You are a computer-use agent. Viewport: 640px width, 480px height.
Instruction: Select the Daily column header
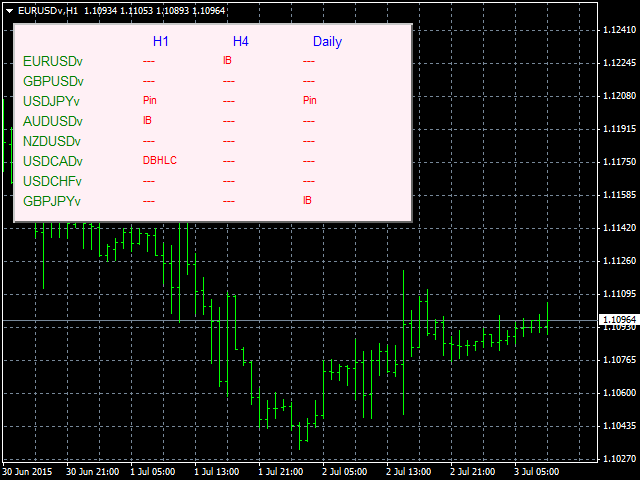point(327,42)
